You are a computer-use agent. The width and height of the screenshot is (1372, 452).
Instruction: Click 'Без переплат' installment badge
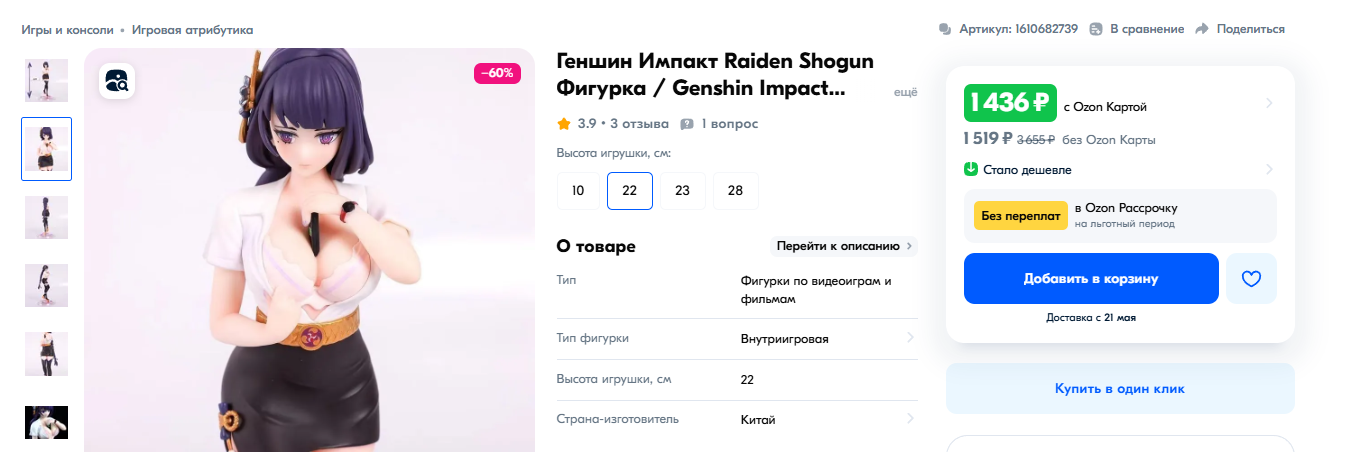[1020, 215]
